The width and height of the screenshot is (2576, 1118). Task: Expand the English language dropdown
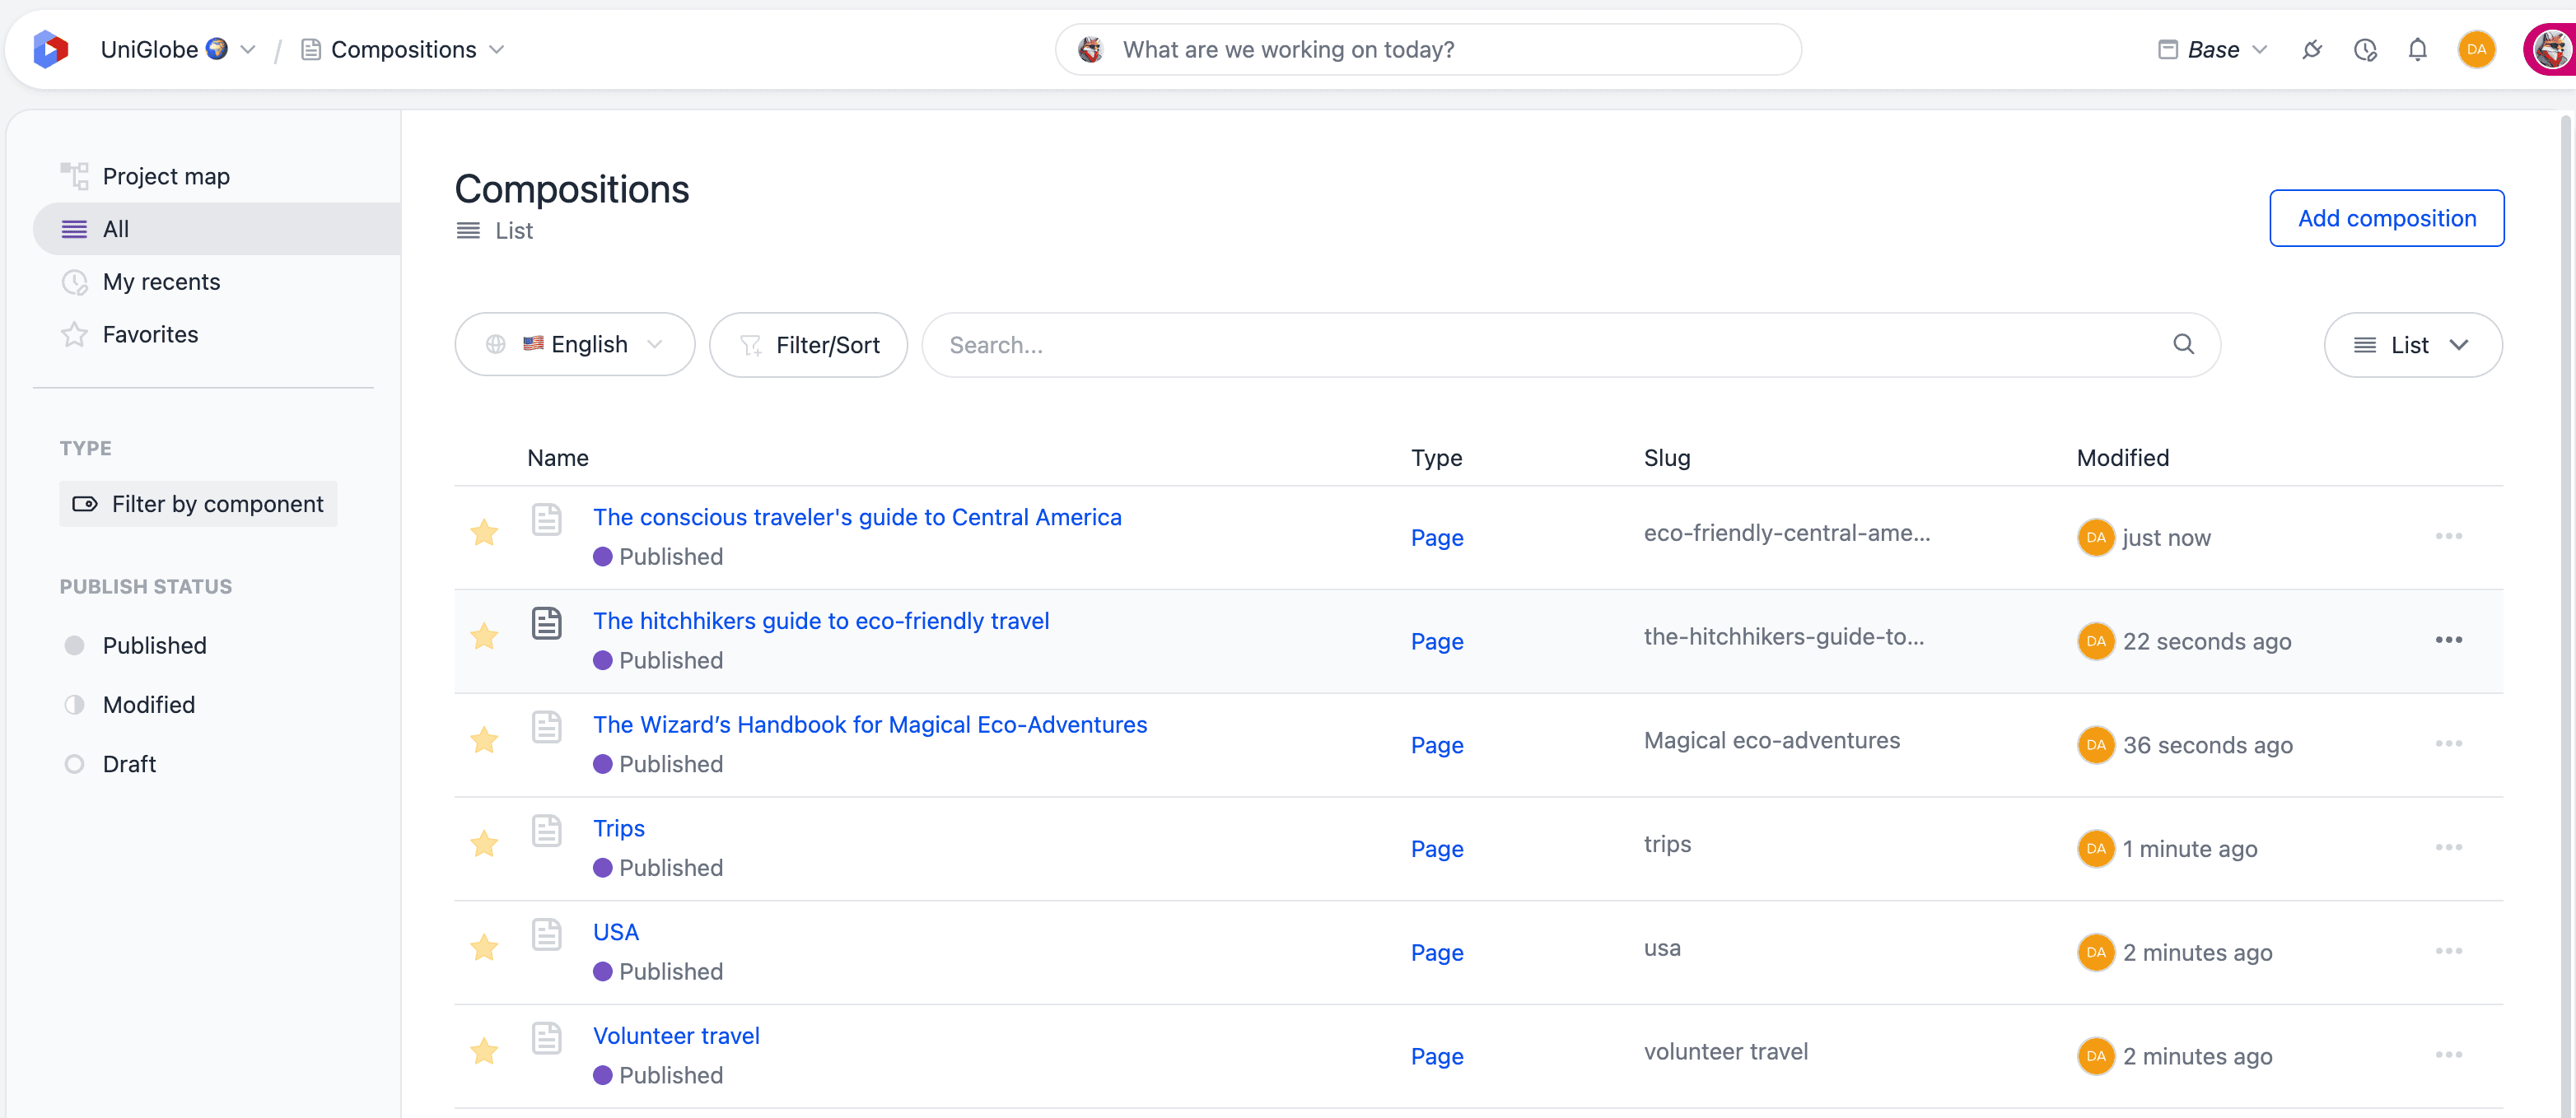[575, 344]
